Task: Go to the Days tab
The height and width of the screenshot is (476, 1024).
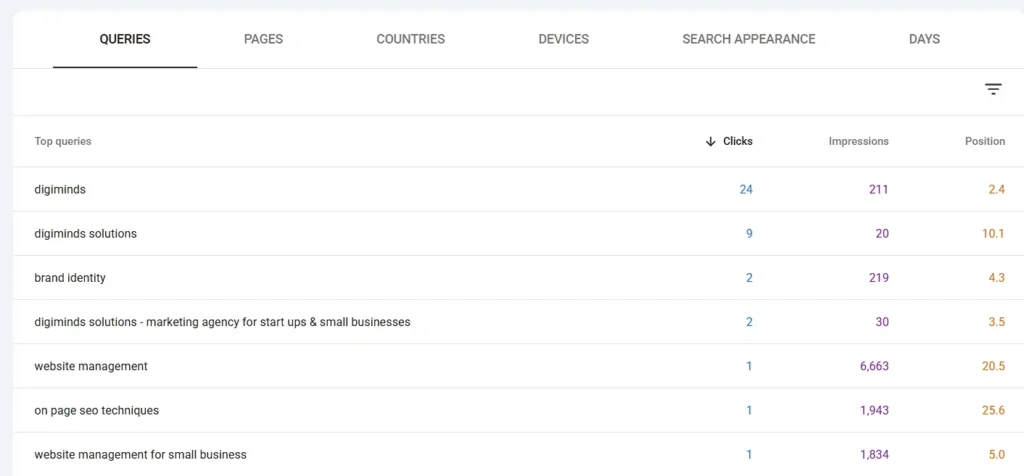Action: pyautogui.click(x=924, y=39)
